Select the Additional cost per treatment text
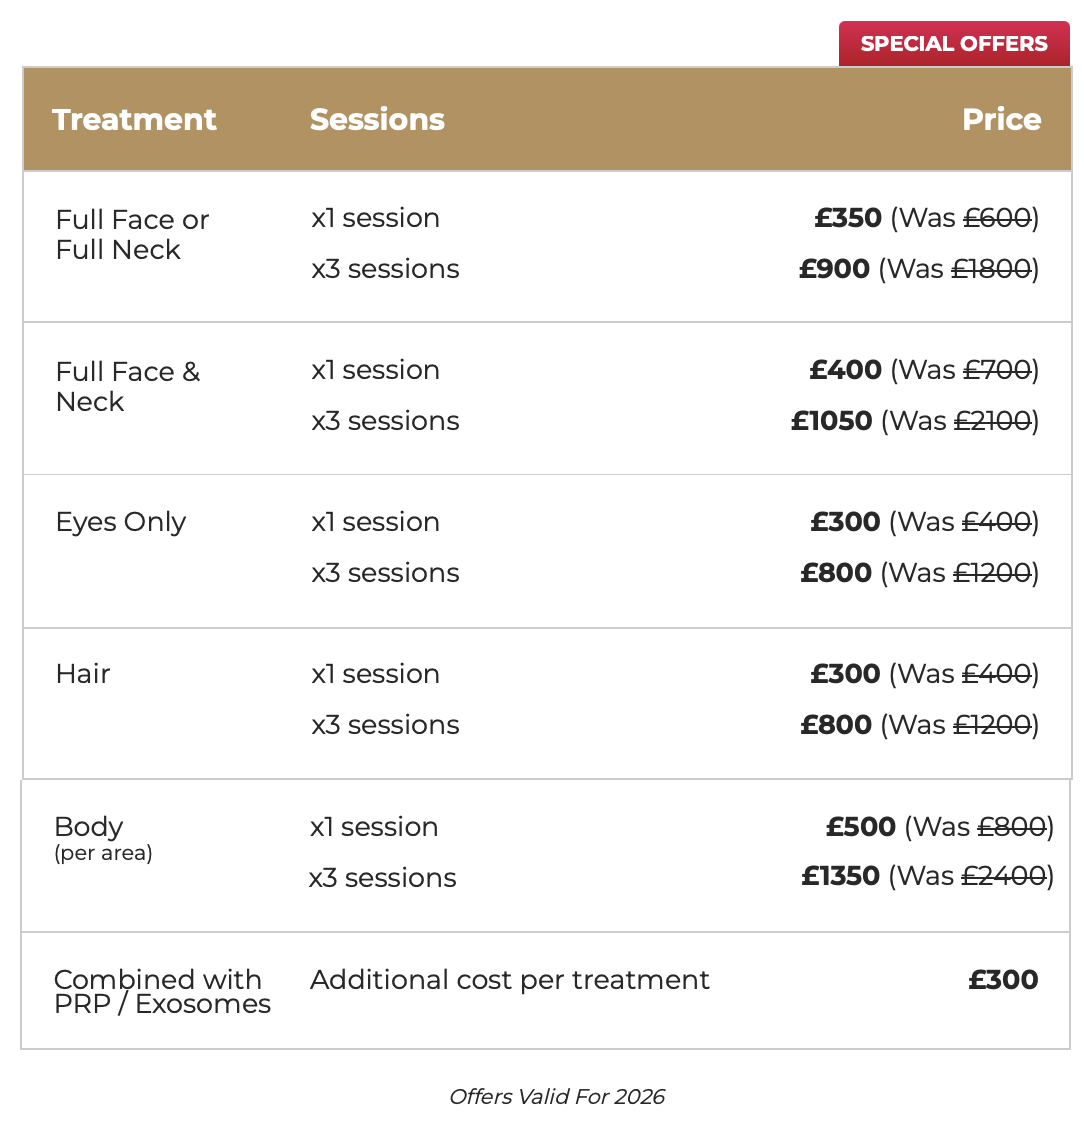The width and height of the screenshot is (1084, 1138). 509,980
